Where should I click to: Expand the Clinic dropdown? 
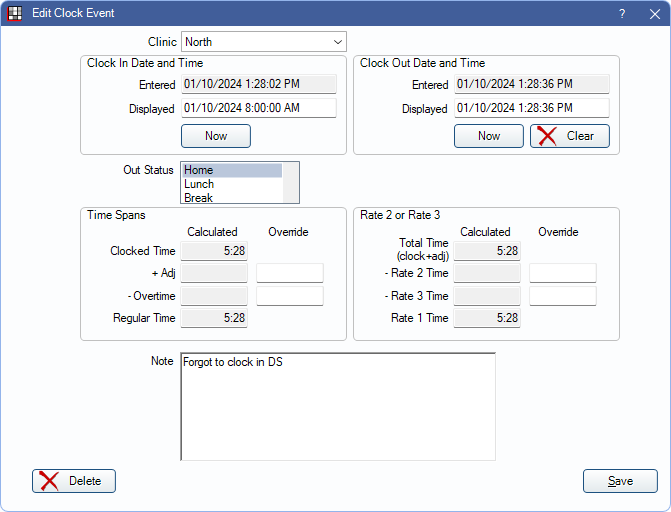[x=336, y=42]
